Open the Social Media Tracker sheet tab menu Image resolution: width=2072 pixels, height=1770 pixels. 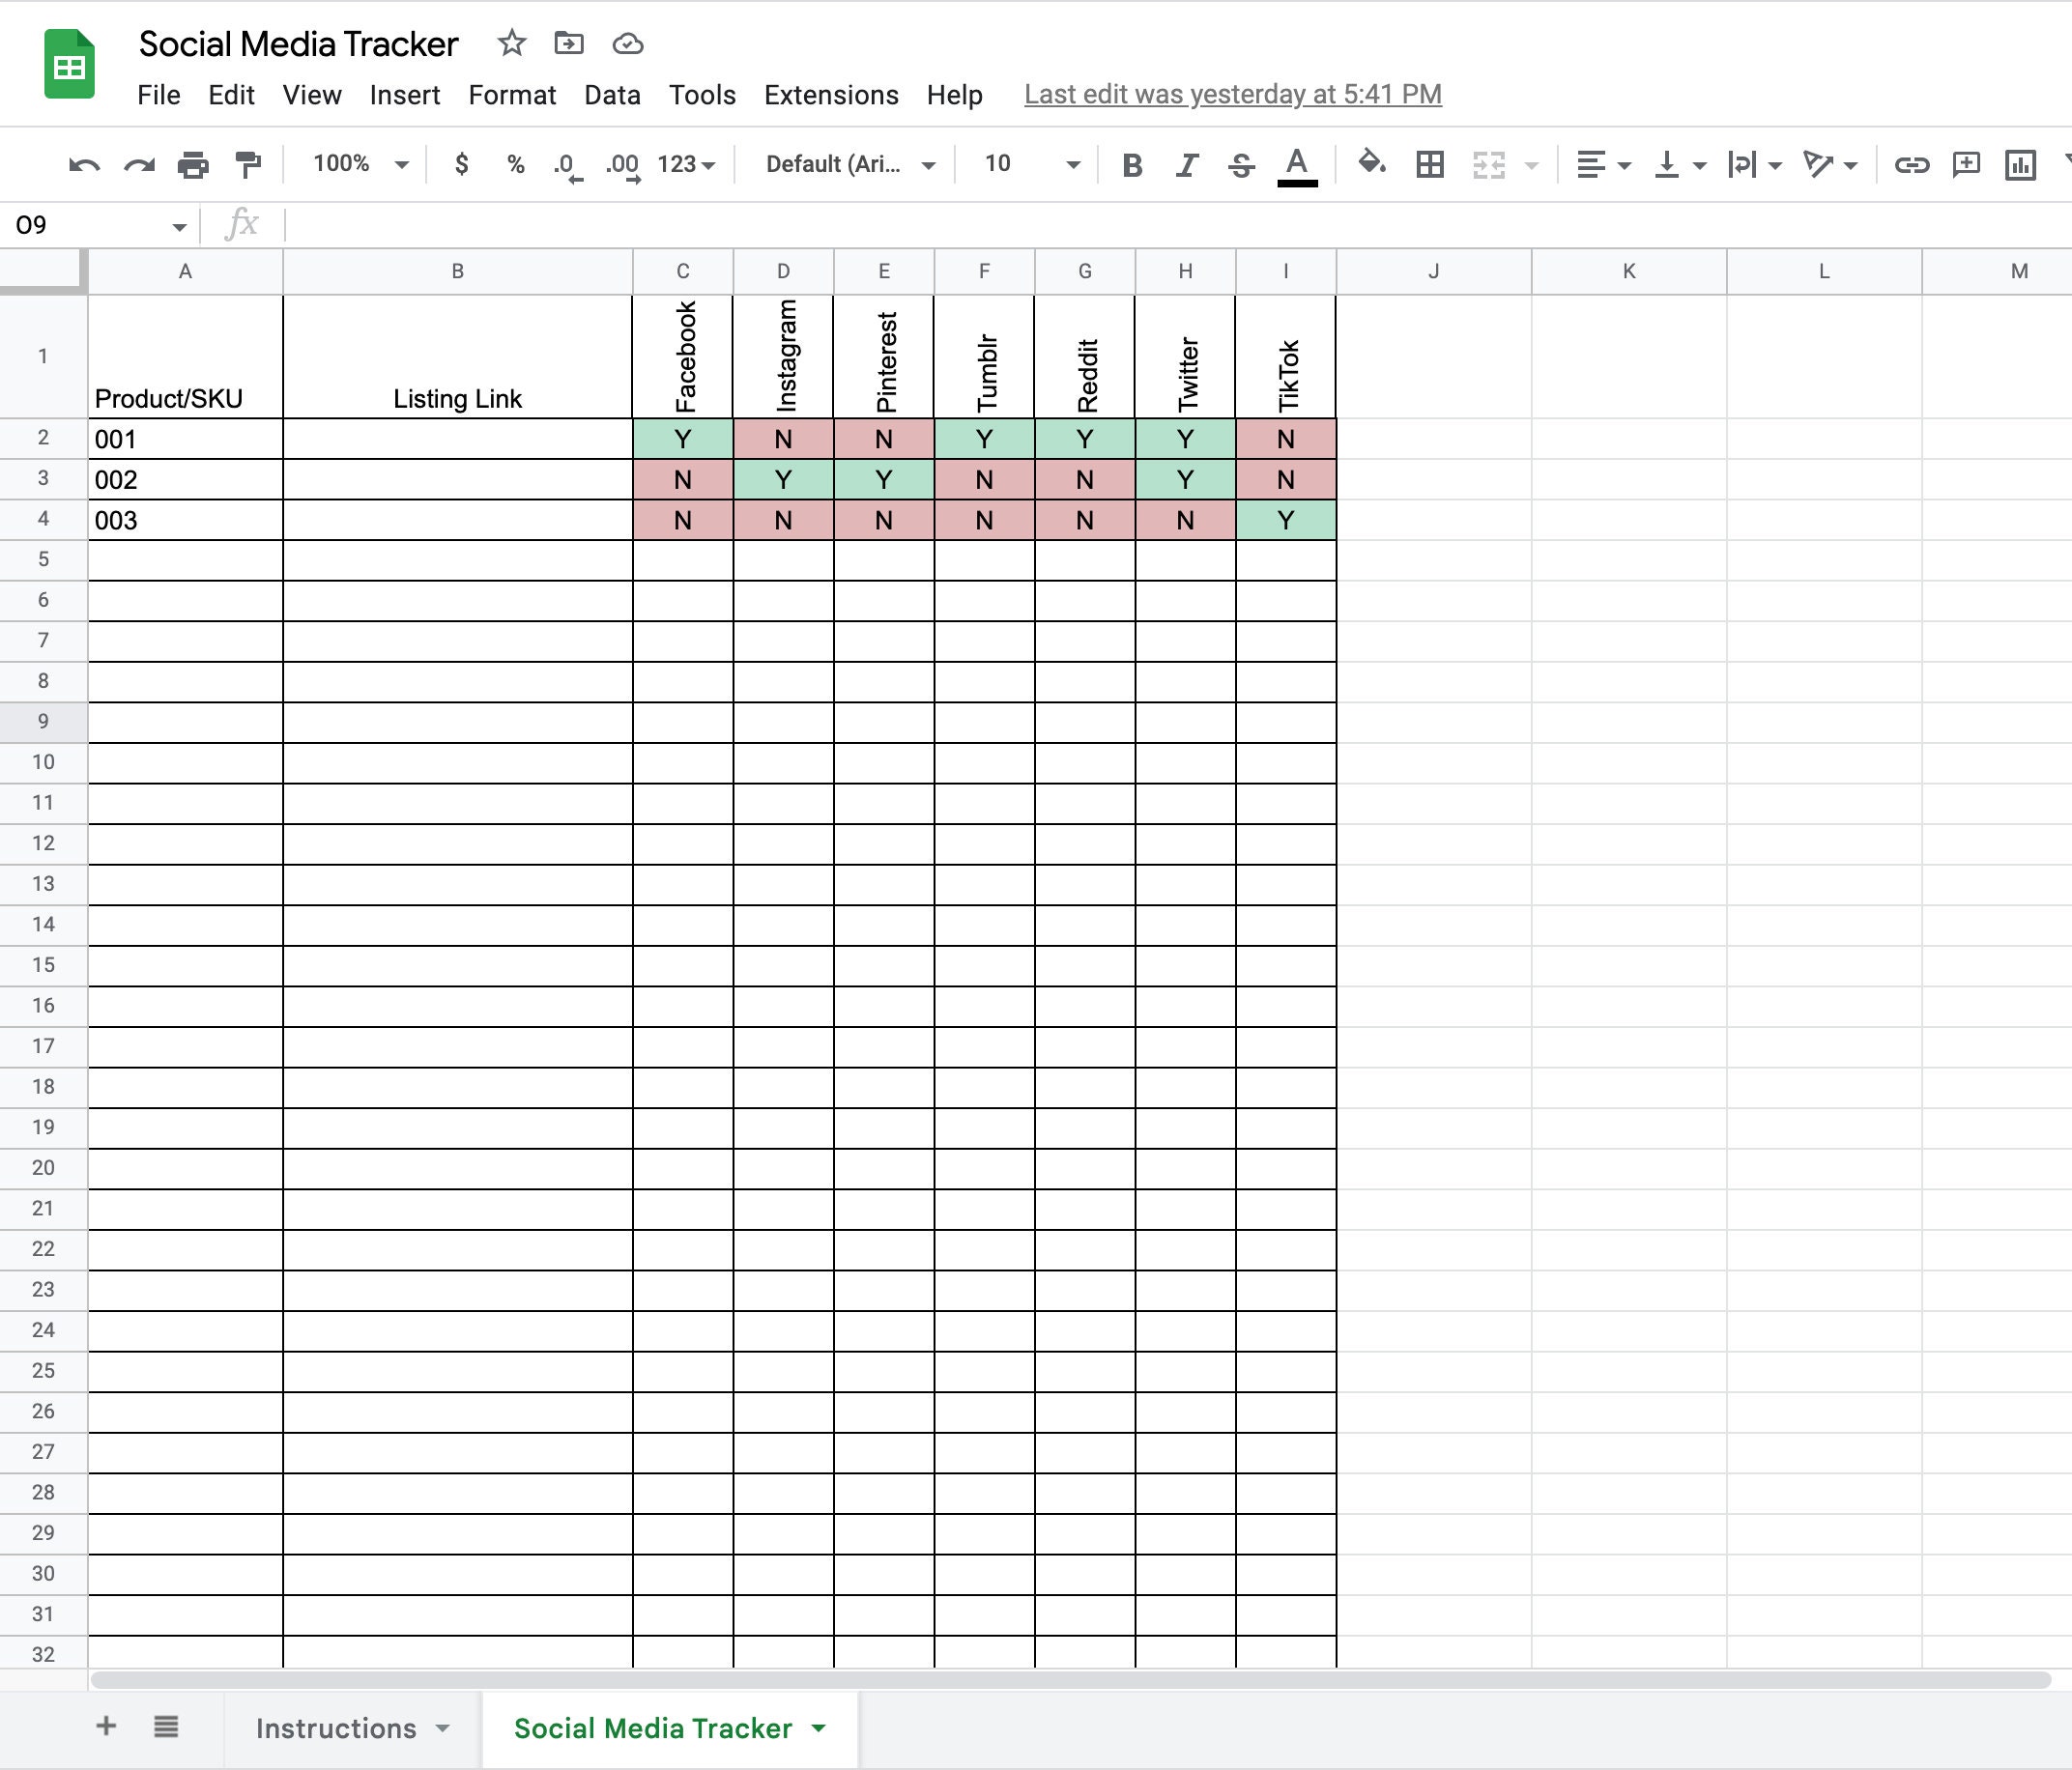[819, 1727]
